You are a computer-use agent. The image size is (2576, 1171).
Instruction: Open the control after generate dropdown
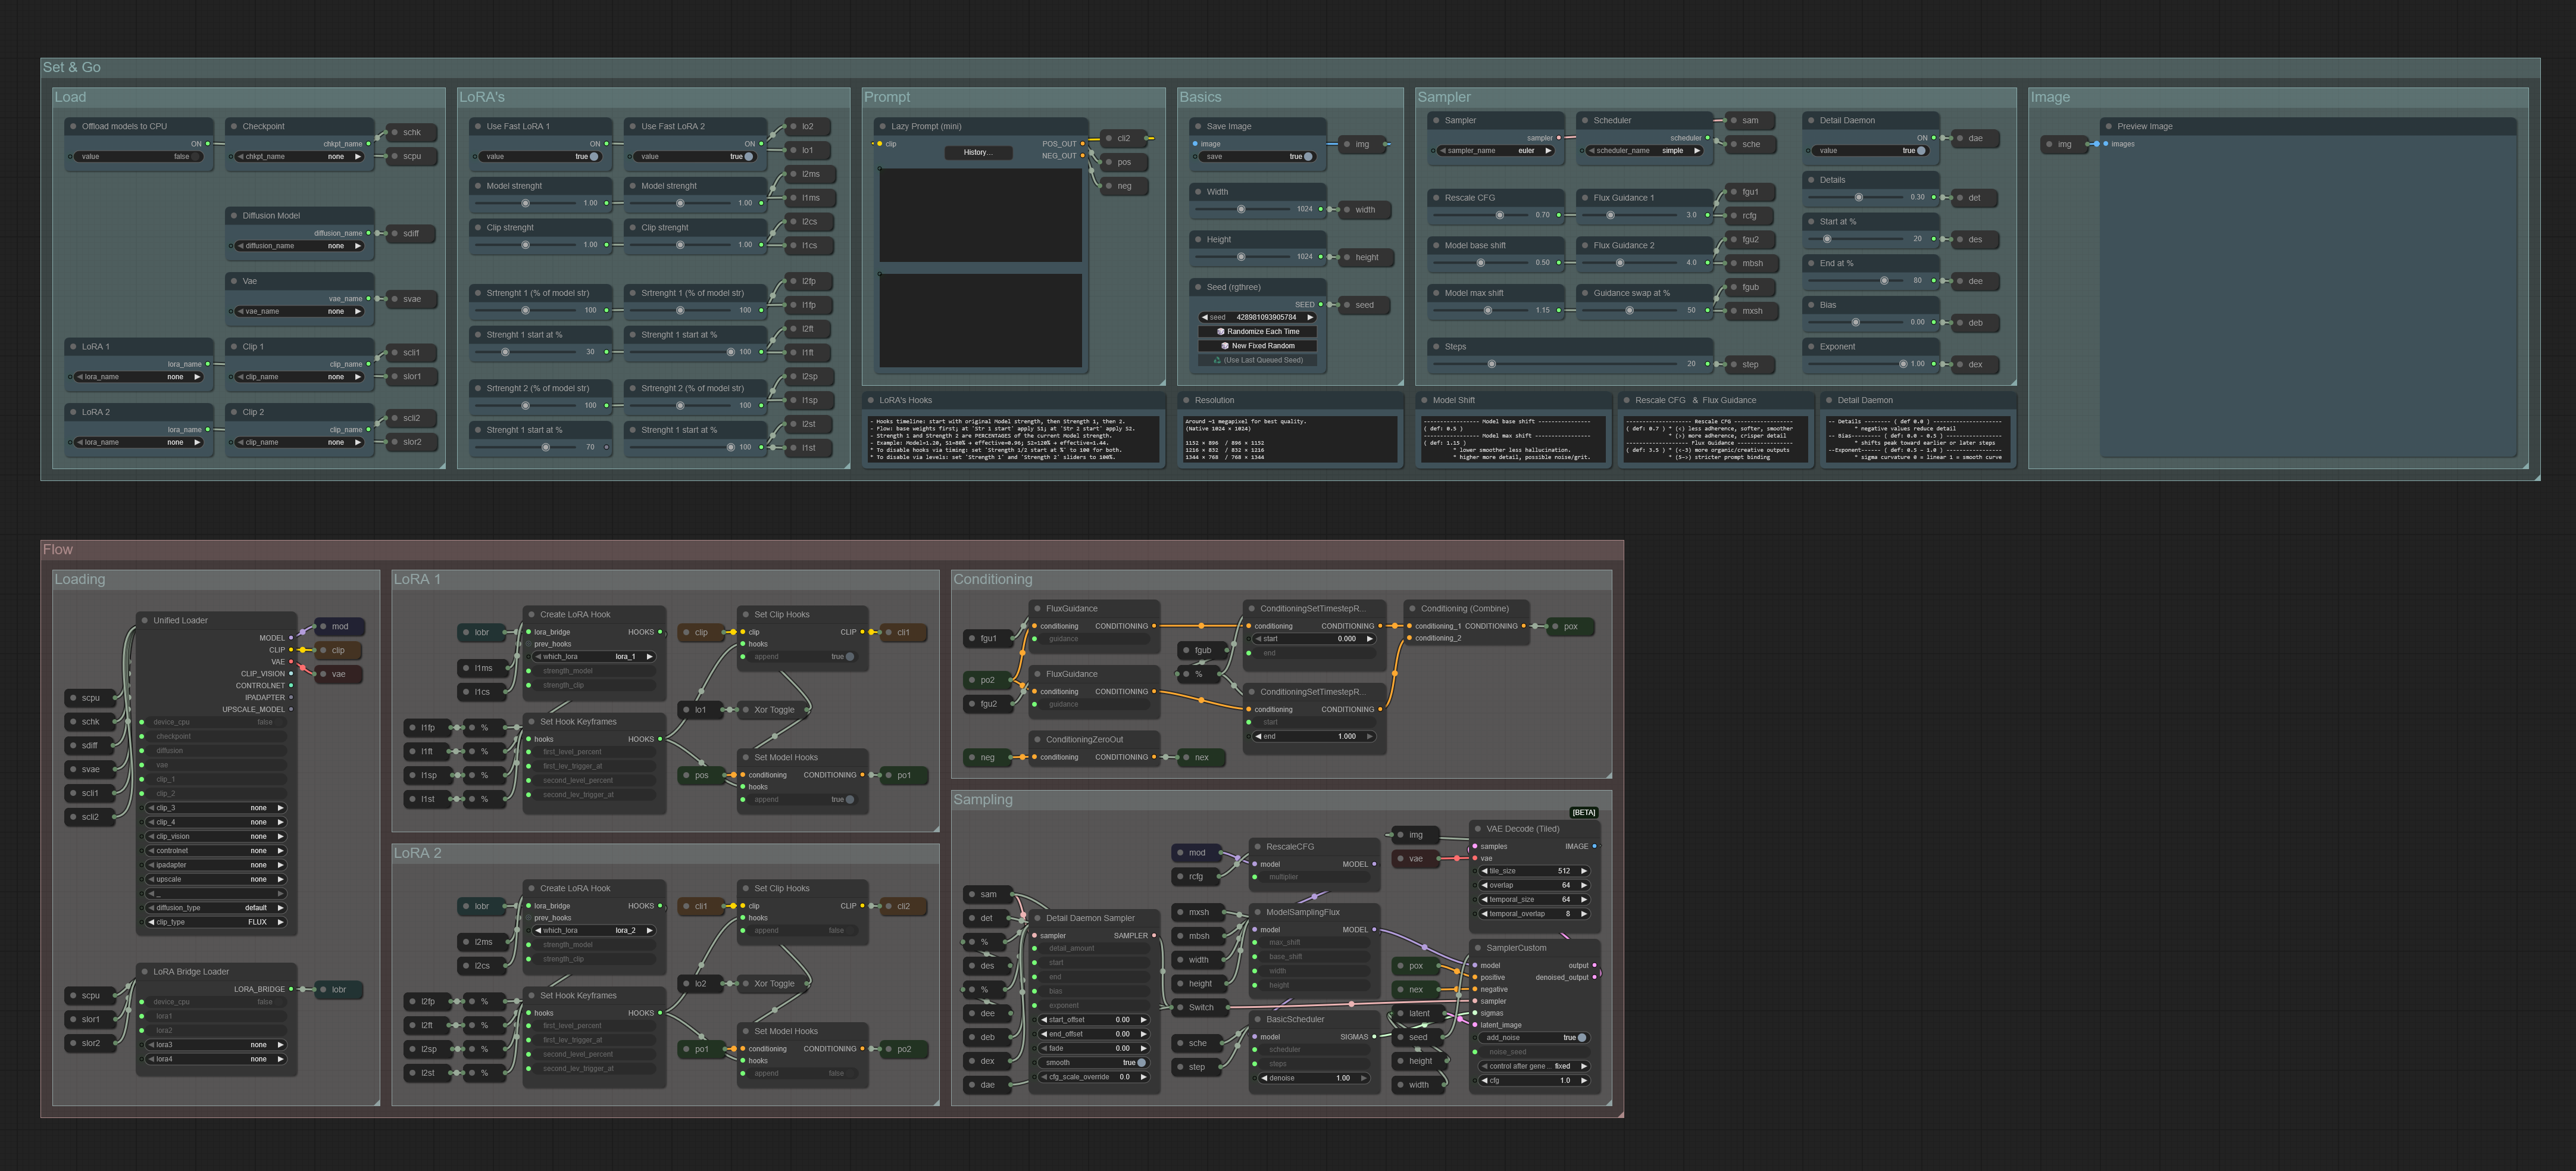point(1534,1067)
